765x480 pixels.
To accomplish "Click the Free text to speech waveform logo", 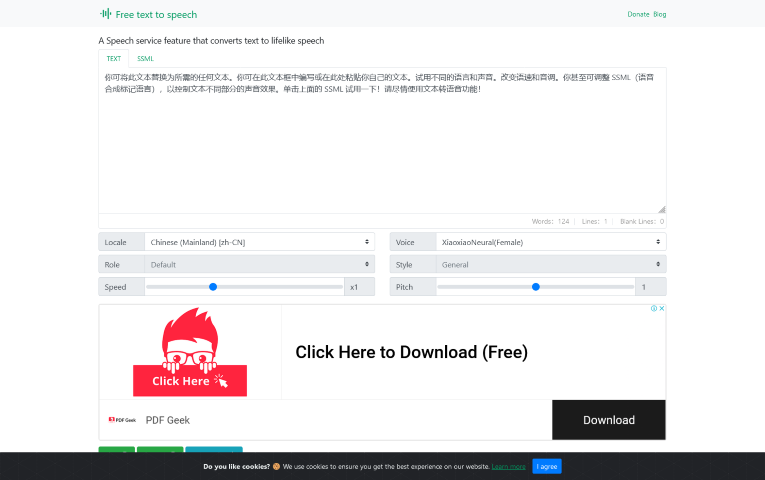I will pos(105,14).
